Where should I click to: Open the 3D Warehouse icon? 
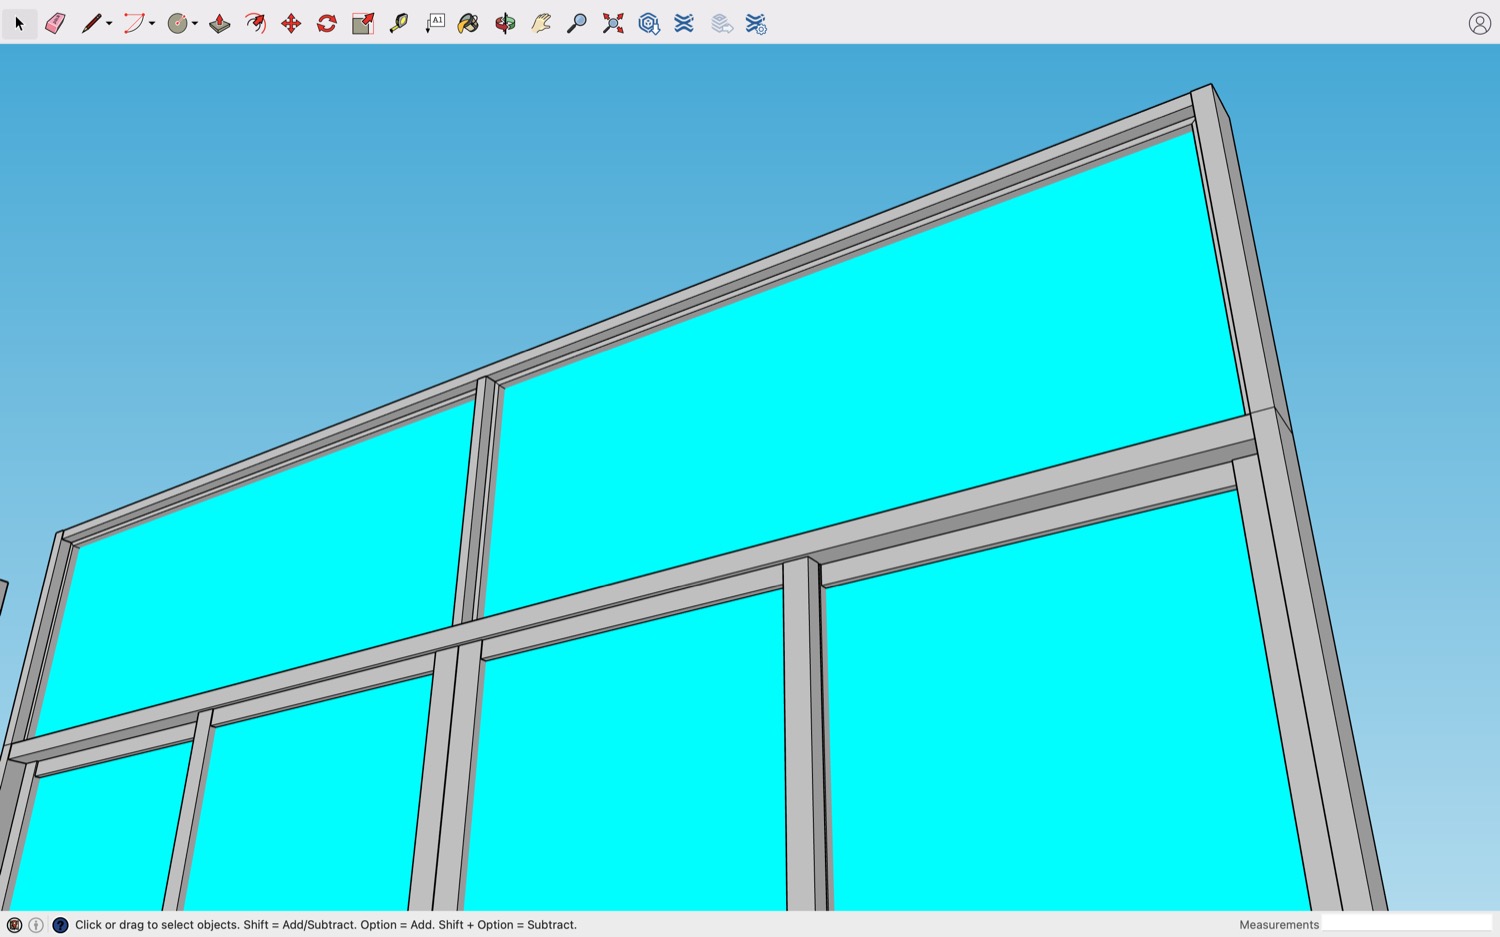click(649, 23)
